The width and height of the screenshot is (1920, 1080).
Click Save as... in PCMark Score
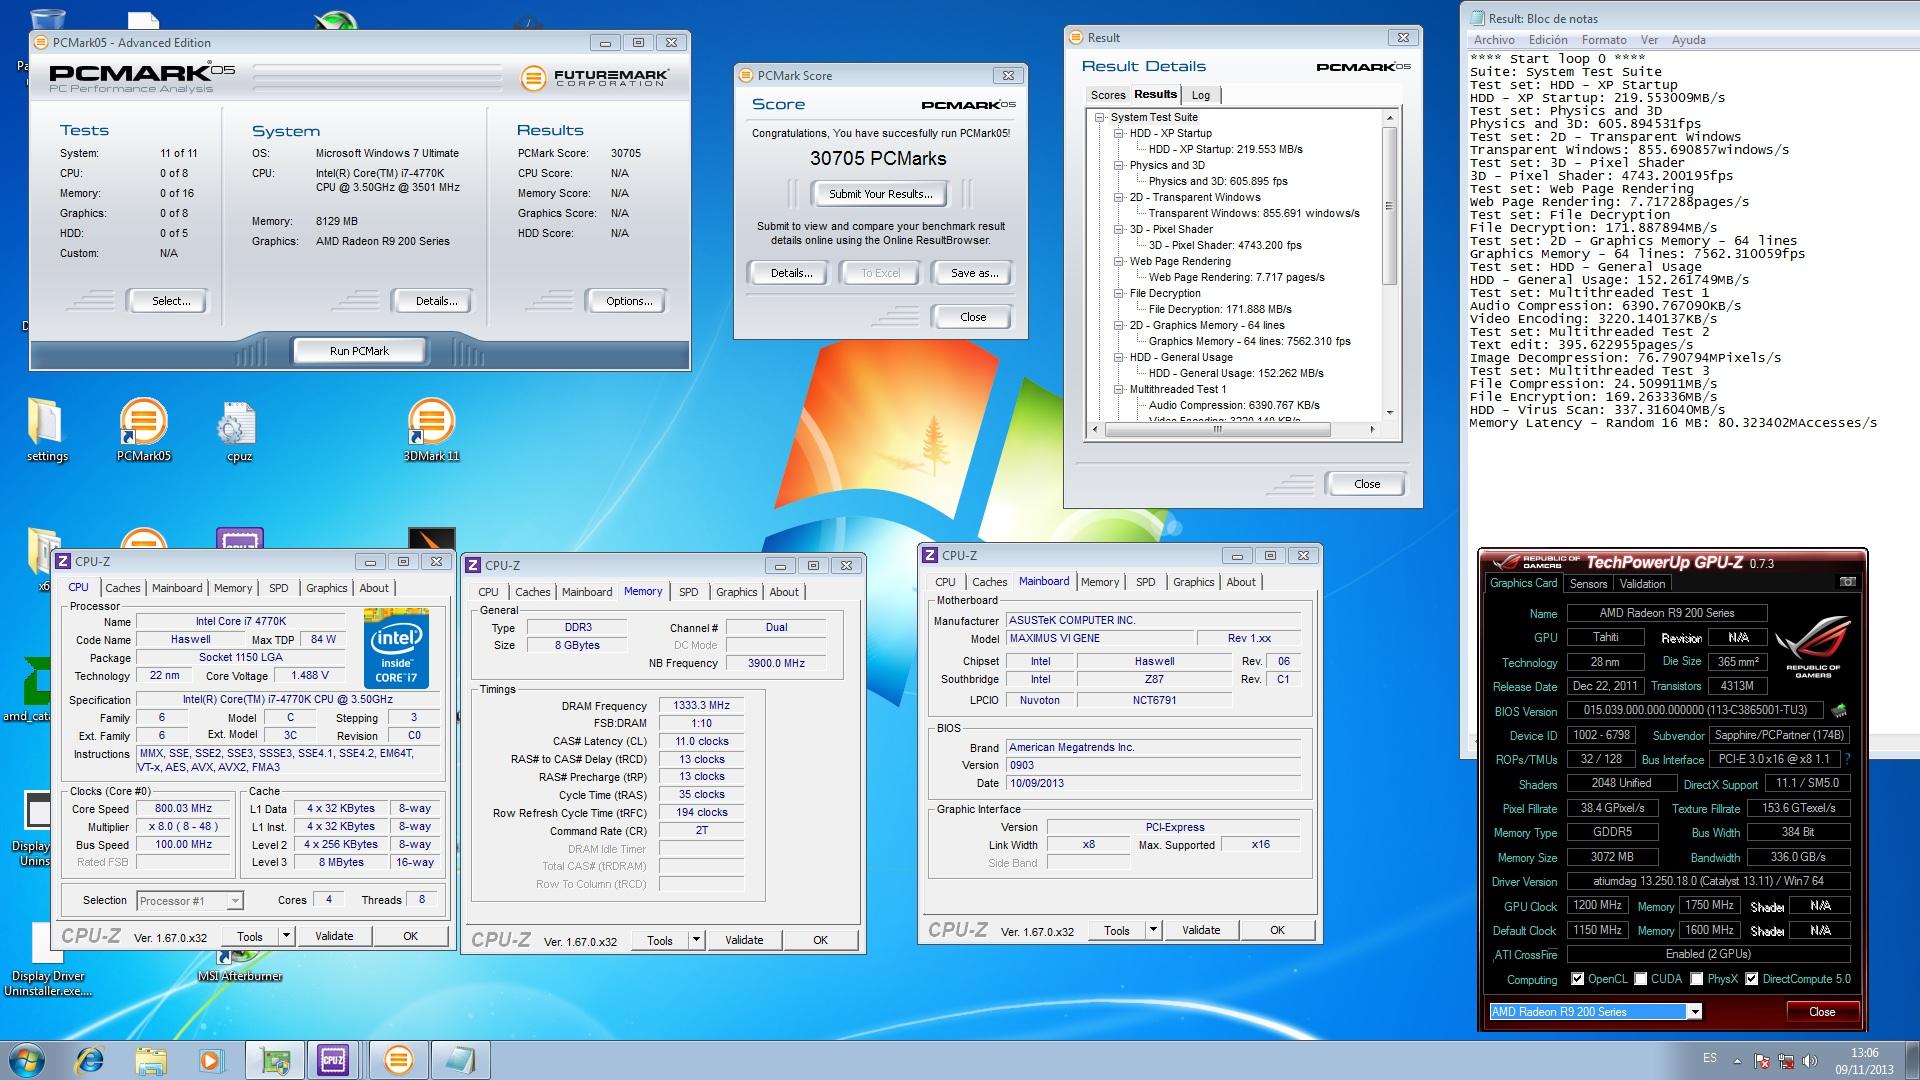[974, 273]
